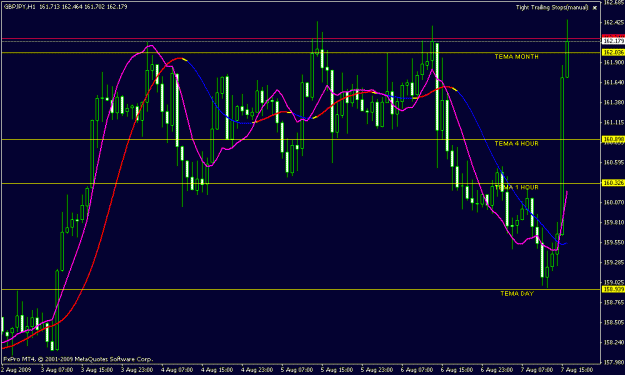
Task: Click price scale value 158.505
Action: point(614,322)
